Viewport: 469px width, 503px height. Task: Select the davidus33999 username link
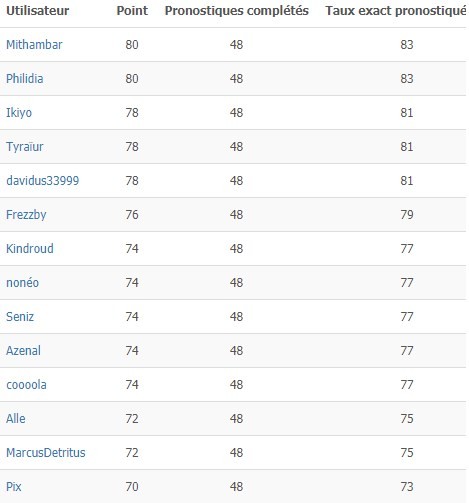43,181
